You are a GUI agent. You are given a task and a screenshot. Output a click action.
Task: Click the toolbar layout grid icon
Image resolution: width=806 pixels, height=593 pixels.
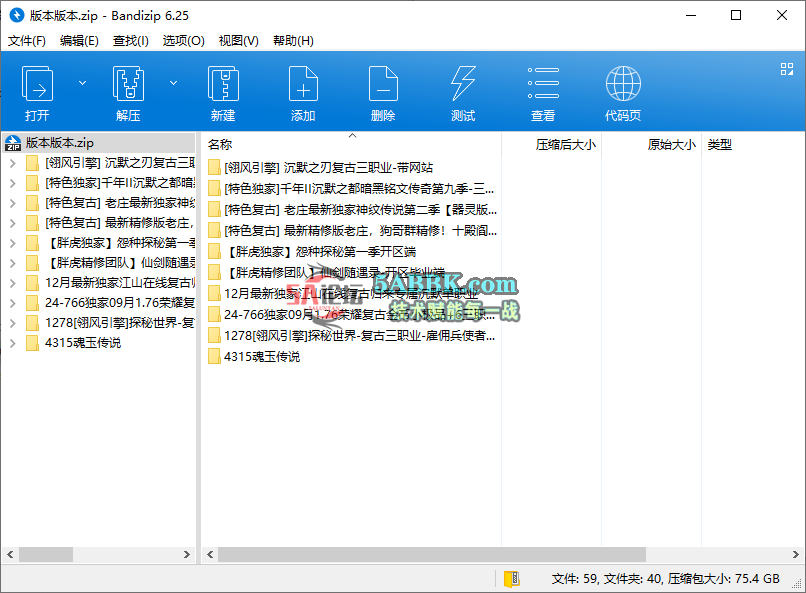click(786, 69)
